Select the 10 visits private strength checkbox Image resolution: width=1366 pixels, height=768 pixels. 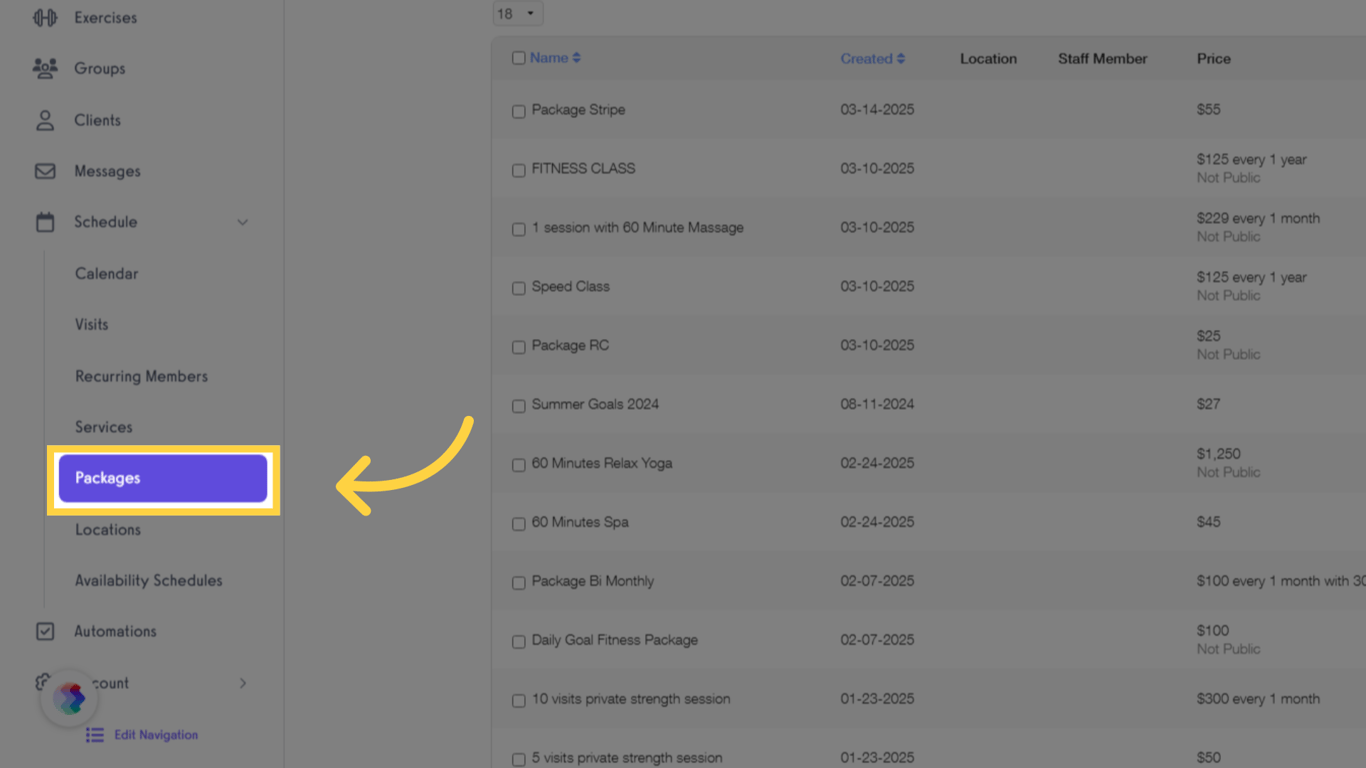click(518, 701)
